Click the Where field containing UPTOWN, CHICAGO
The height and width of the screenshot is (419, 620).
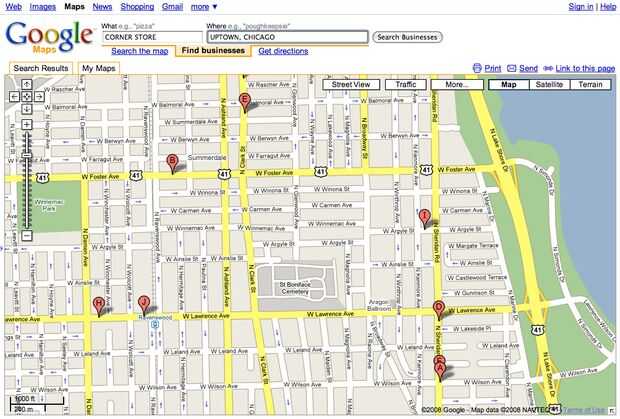pos(288,37)
